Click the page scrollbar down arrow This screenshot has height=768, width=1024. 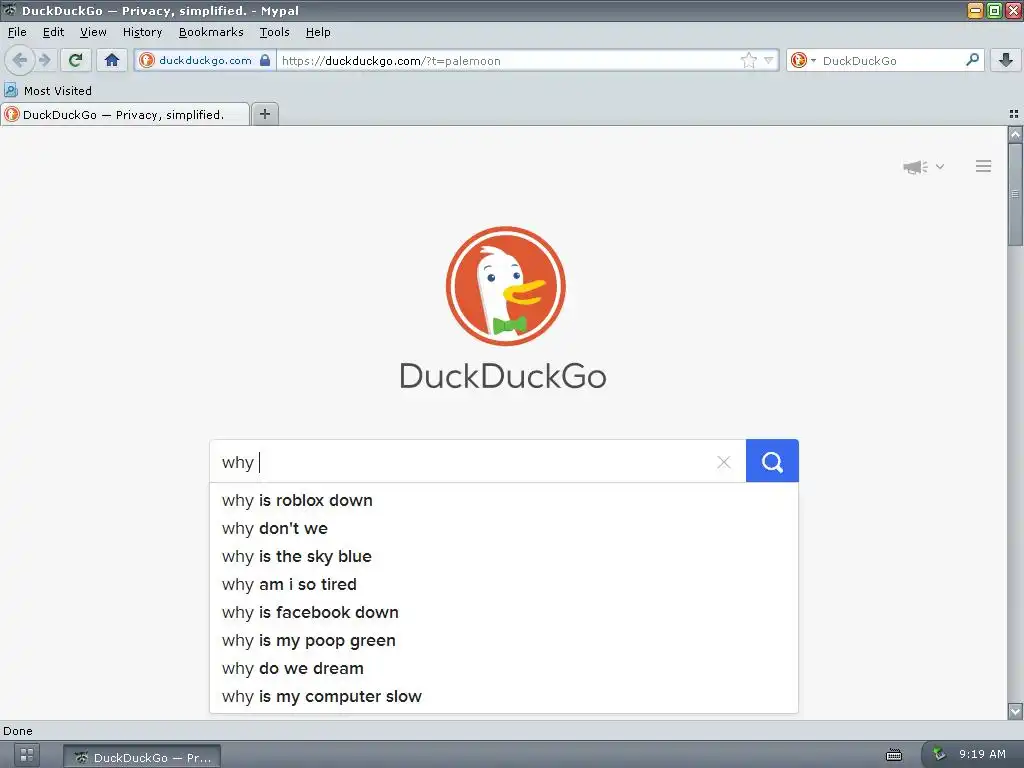click(1015, 711)
